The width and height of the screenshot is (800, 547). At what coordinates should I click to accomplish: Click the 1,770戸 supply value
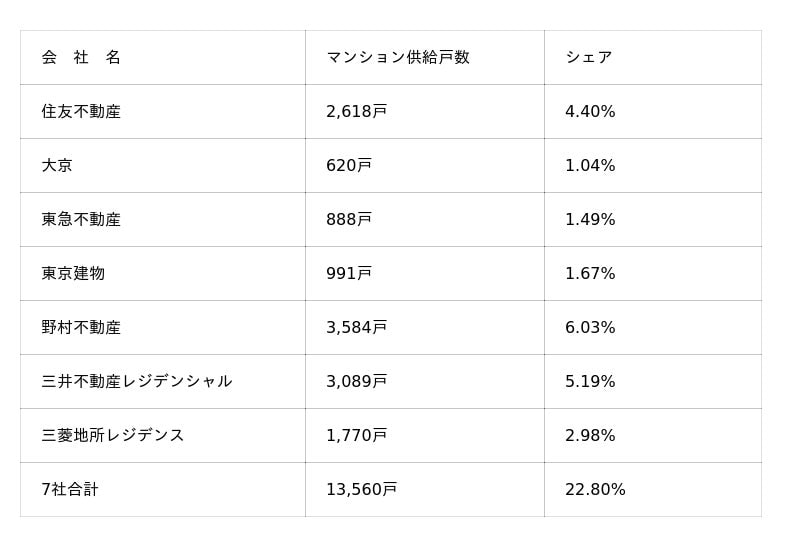[356, 436]
